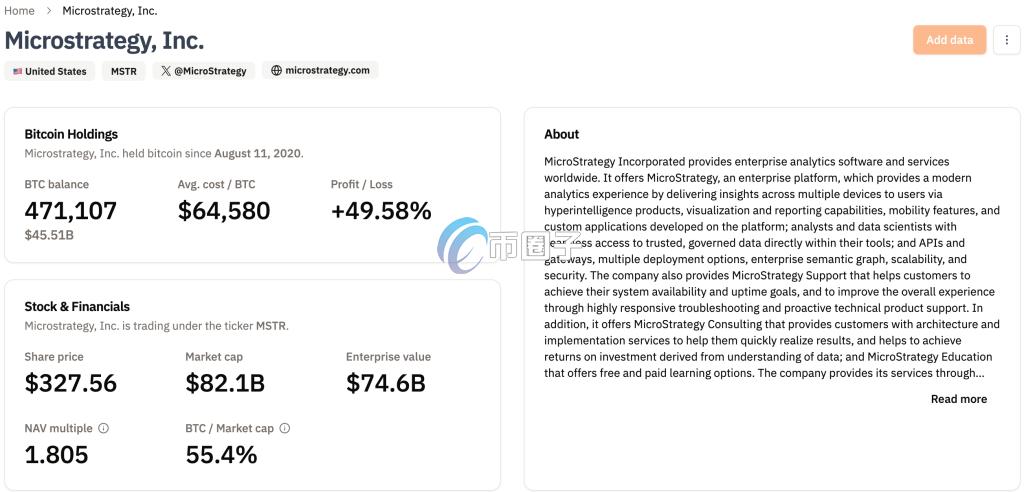Click the globe icon beside microstrategy.com
1024x492 pixels.
(x=276, y=71)
